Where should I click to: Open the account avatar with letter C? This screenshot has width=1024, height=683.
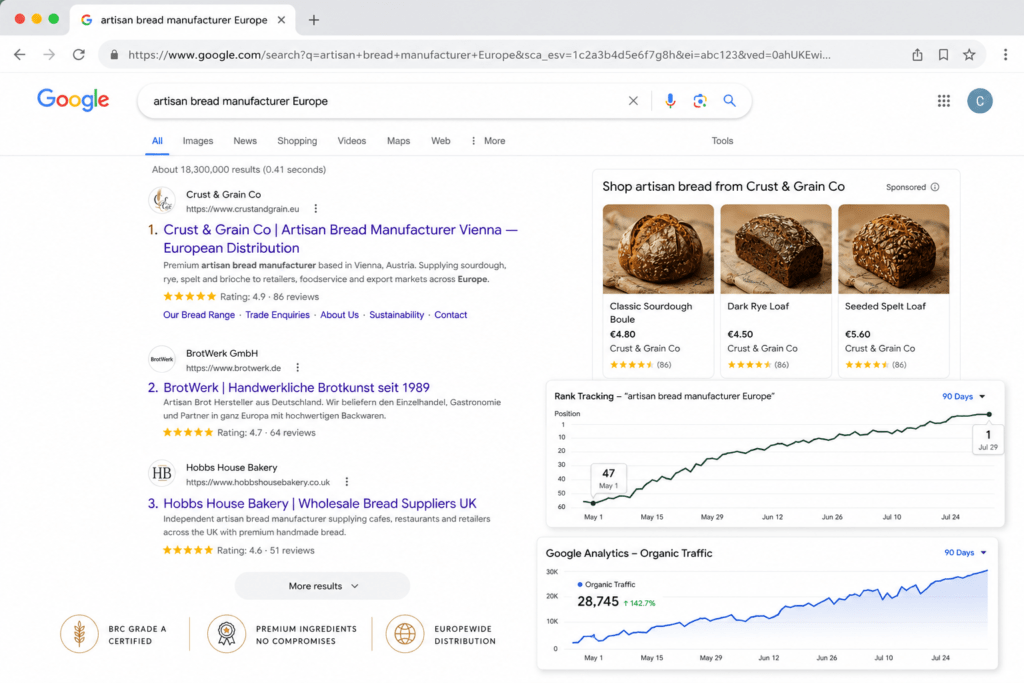(980, 101)
